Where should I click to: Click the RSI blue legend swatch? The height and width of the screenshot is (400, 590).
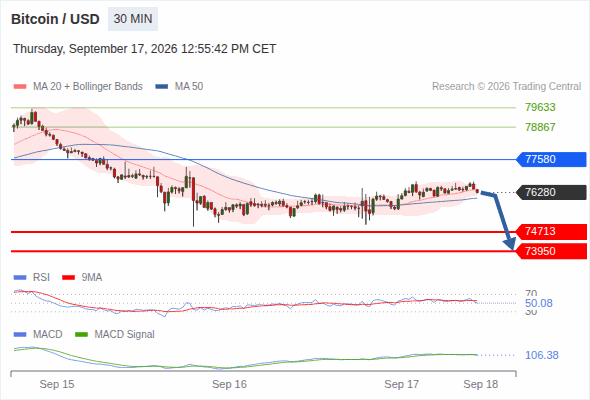(20, 278)
